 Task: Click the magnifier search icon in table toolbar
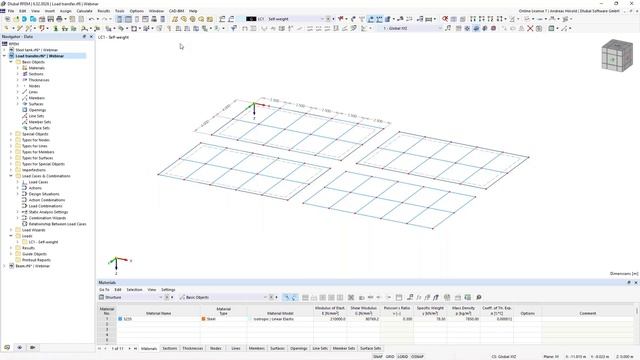pos(479,298)
